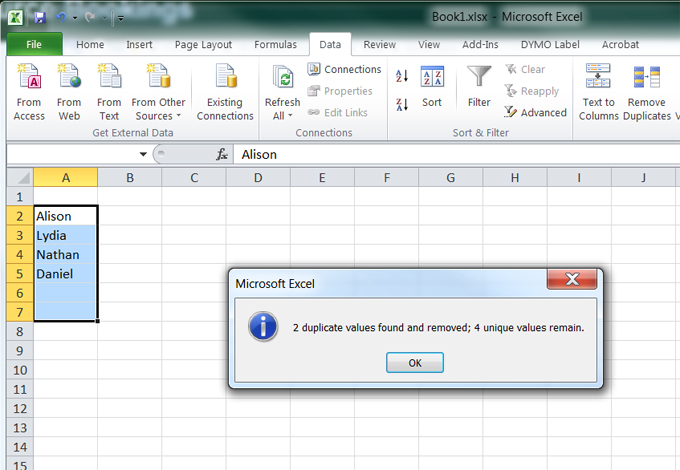The image size is (680, 470).
Task: Select cell A3 containing Lydia
Action: [65, 235]
